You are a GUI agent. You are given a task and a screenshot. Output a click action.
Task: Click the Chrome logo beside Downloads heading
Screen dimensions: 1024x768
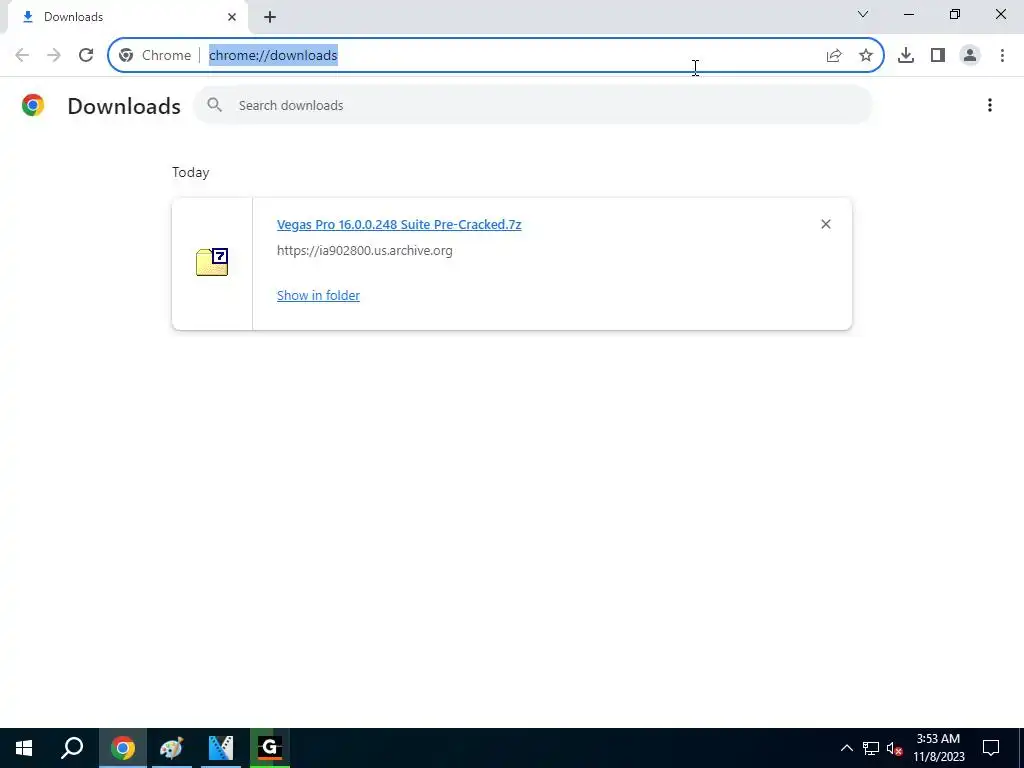click(33, 105)
